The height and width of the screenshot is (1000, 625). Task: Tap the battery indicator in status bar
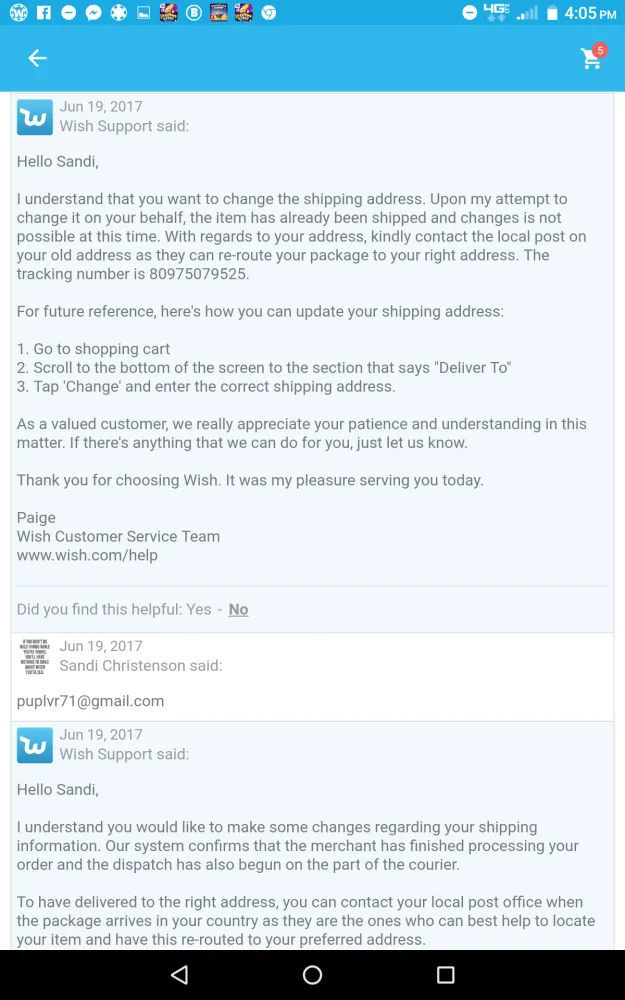point(552,13)
